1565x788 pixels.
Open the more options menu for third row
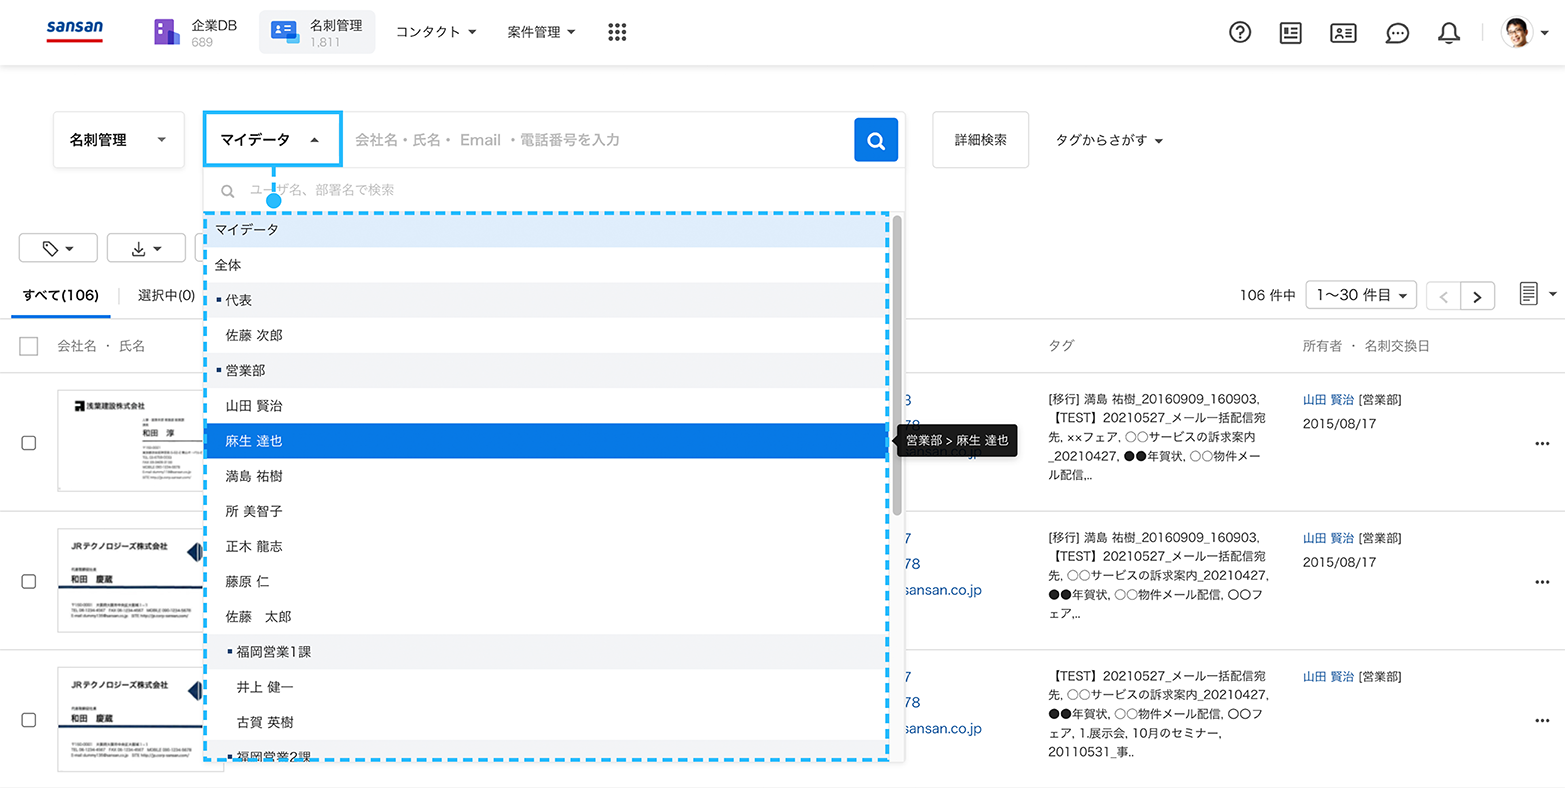(x=1542, y=720)
